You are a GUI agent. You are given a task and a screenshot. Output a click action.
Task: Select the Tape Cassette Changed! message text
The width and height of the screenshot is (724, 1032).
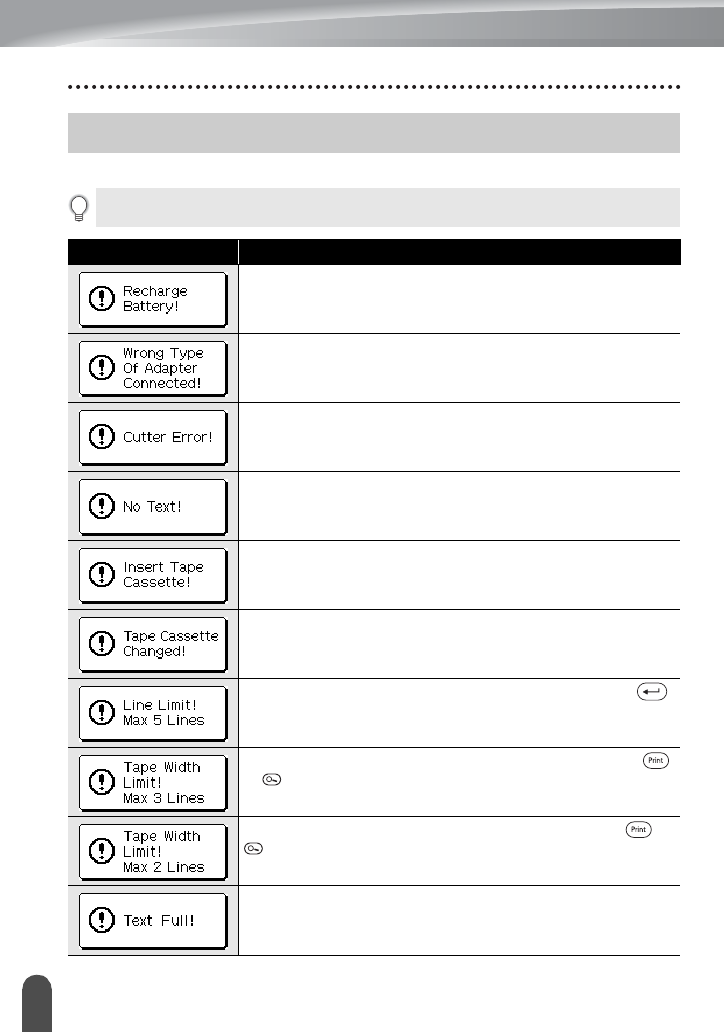pos(170,644)
